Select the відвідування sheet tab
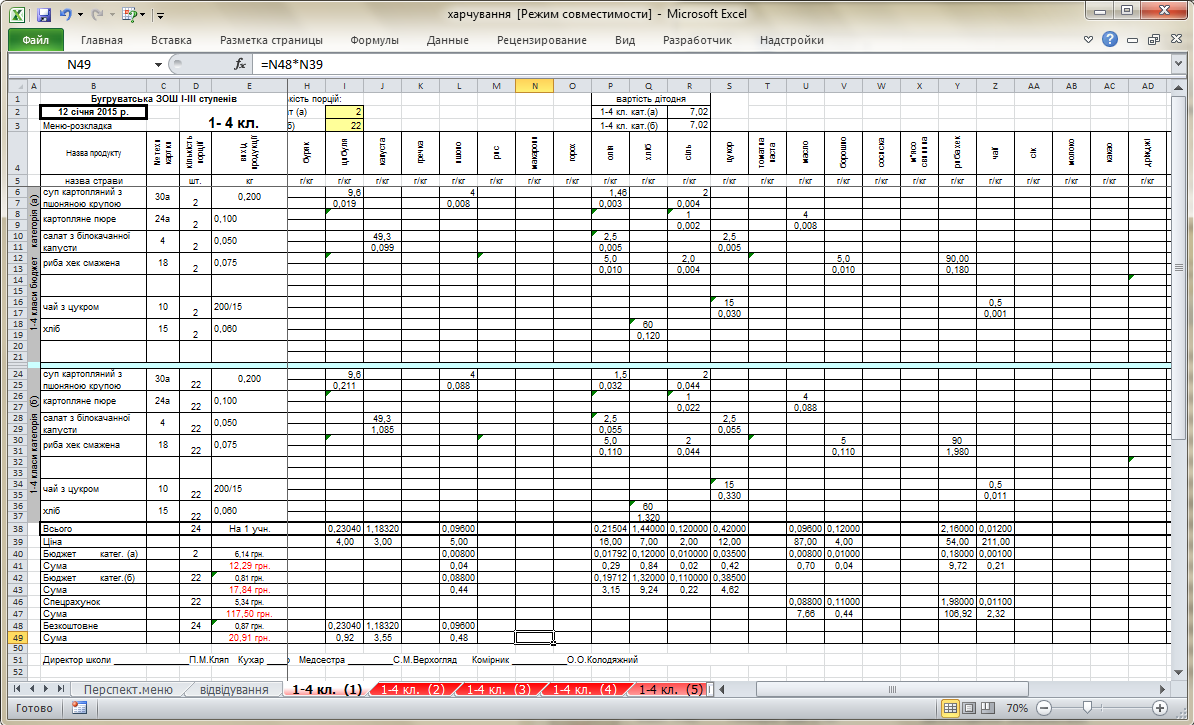The width and height of the screenshot is (1194, 725). click(x=234, y=690)
